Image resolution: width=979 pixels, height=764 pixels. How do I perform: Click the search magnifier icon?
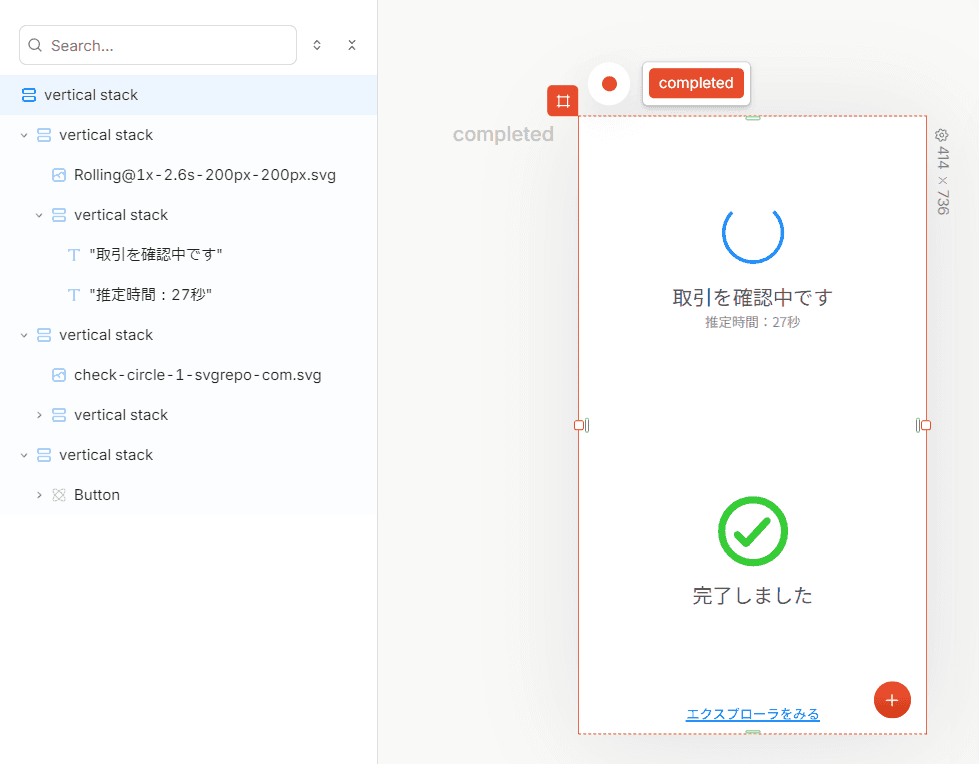pyautogui.click(x=35, y=45)
